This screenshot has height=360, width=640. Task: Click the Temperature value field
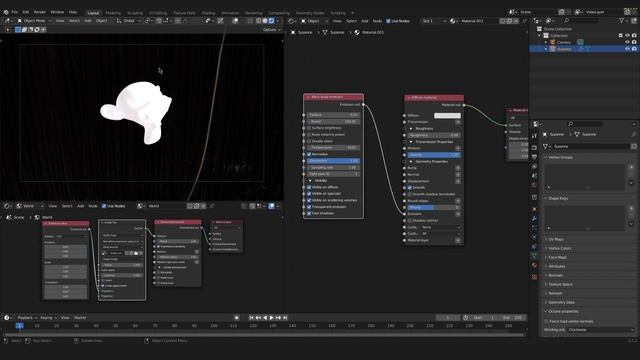(x=333, y=148)
